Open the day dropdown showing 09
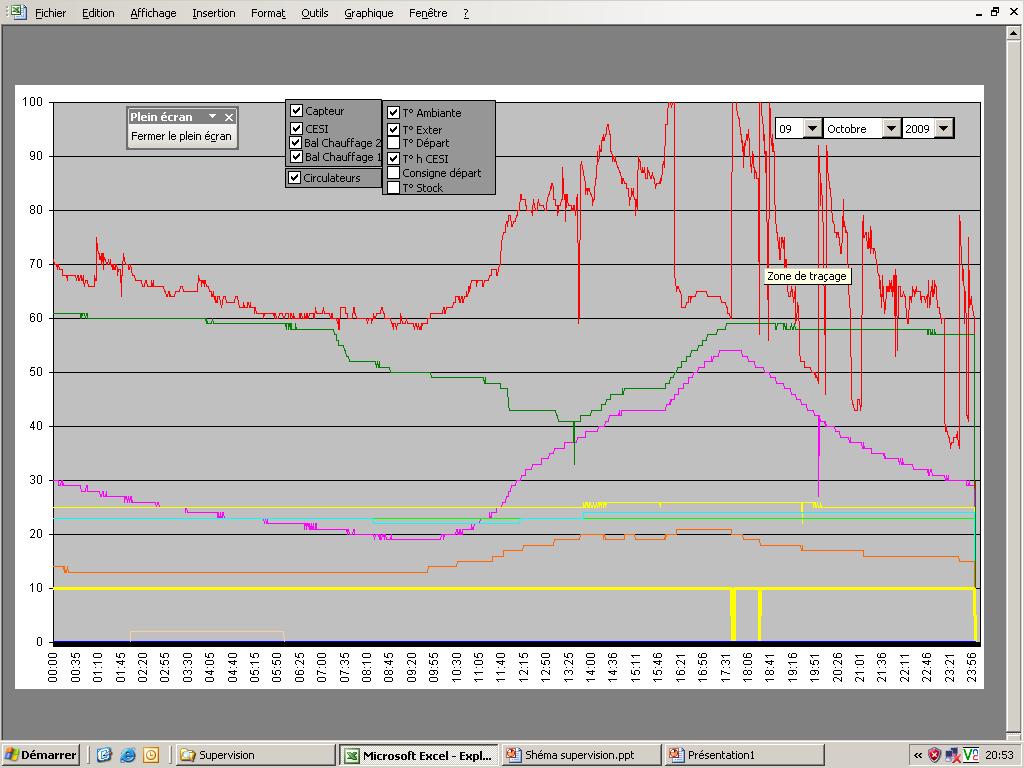1024x768 pixels. click(812, 129)
